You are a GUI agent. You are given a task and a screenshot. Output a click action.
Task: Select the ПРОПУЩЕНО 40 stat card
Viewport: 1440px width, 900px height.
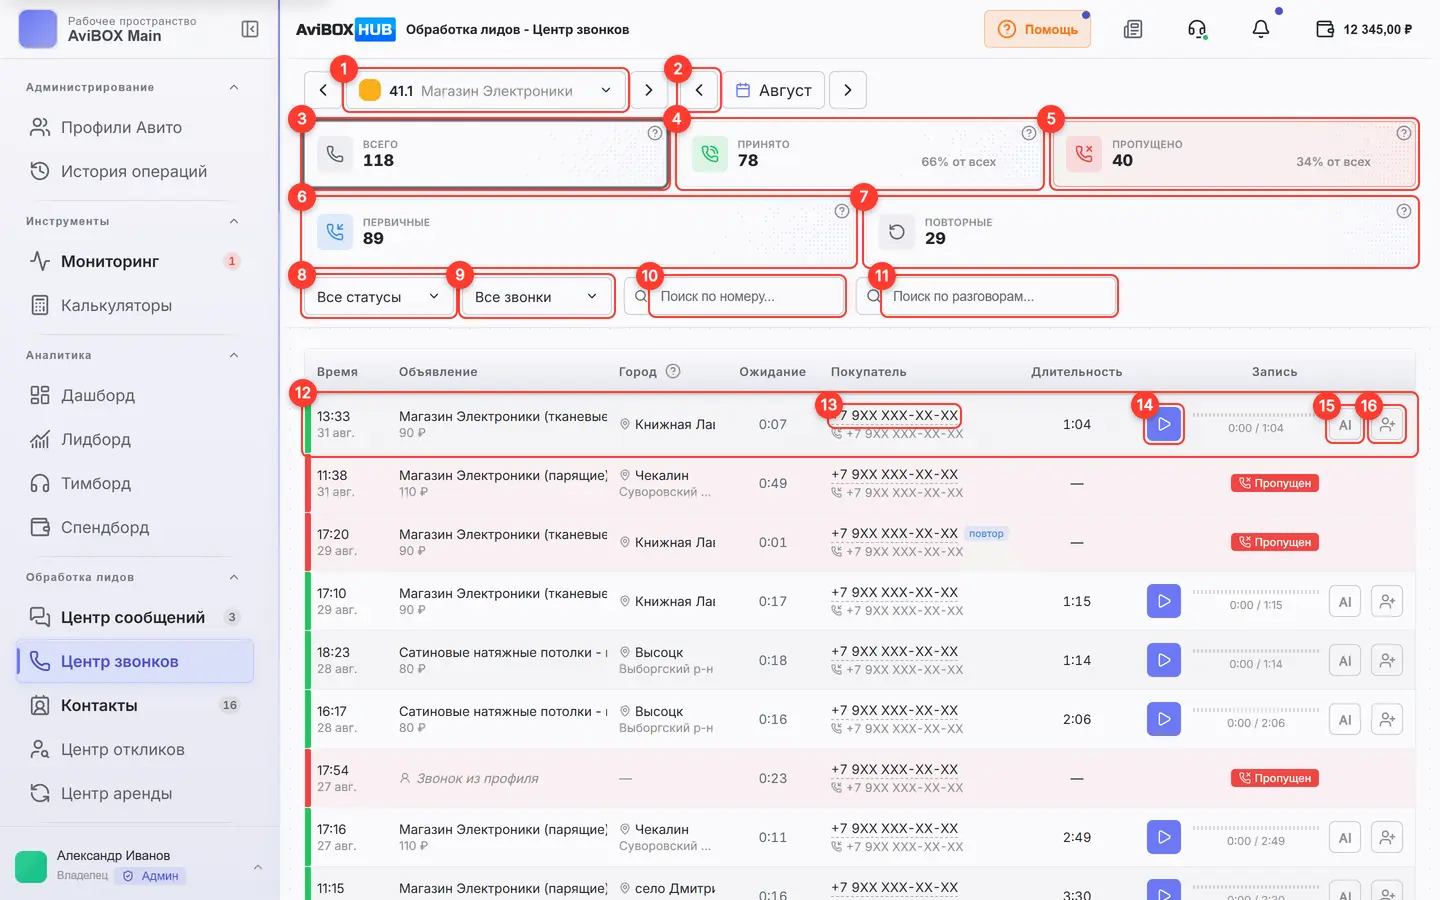tap(1235, 153)
